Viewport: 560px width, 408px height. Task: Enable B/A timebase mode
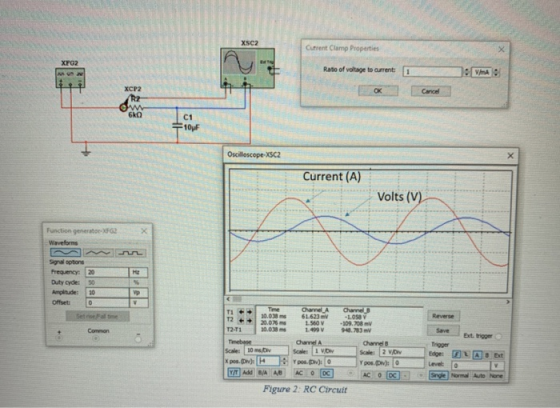pos(263,373)
